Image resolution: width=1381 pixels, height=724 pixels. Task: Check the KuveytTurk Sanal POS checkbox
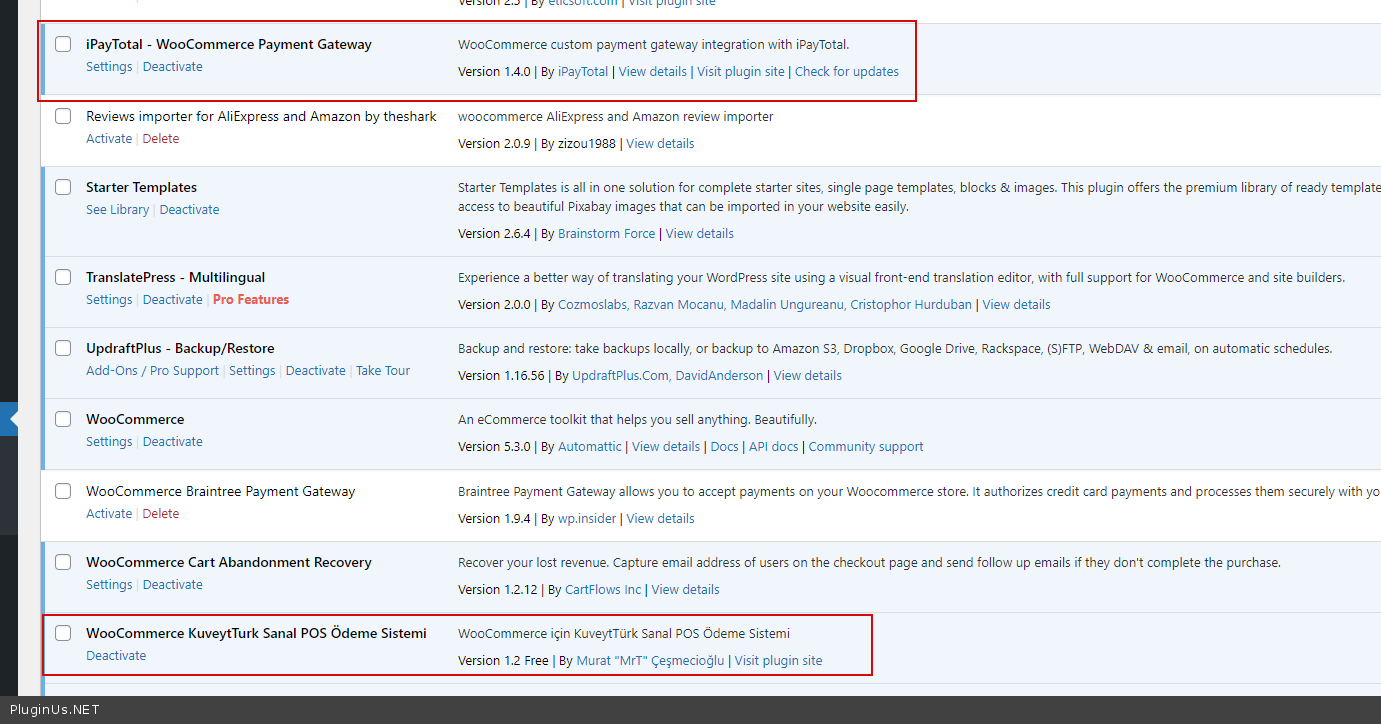(63, 633)
